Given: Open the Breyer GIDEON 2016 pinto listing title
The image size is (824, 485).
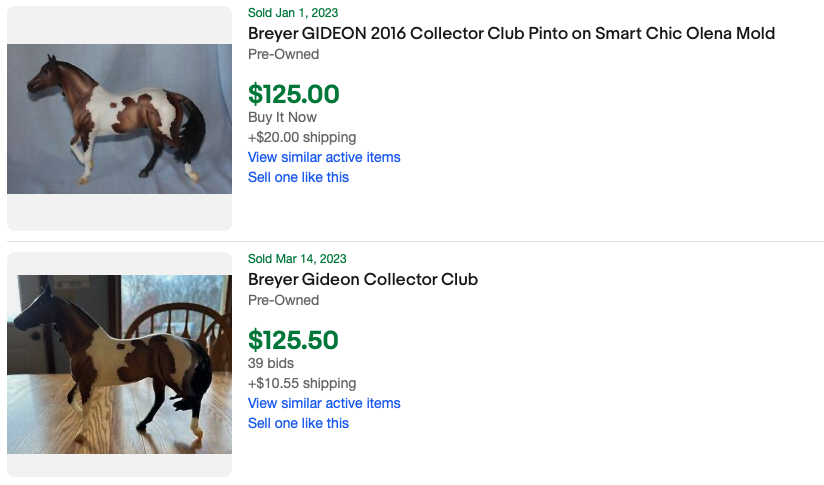Looking at the screenshot, I should click(511, 34).
